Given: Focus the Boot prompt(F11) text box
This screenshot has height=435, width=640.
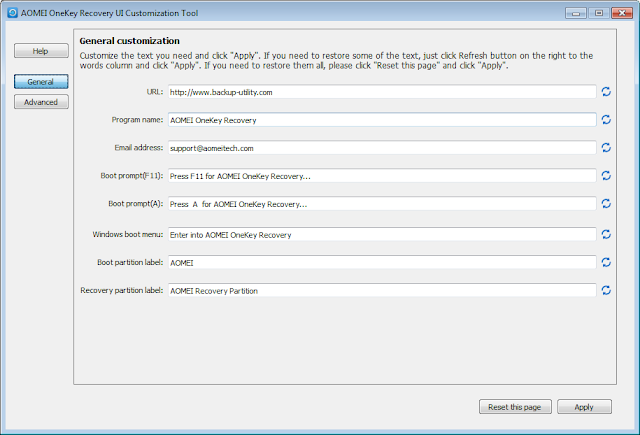Looking at the screenshot, I should point(382,175).
